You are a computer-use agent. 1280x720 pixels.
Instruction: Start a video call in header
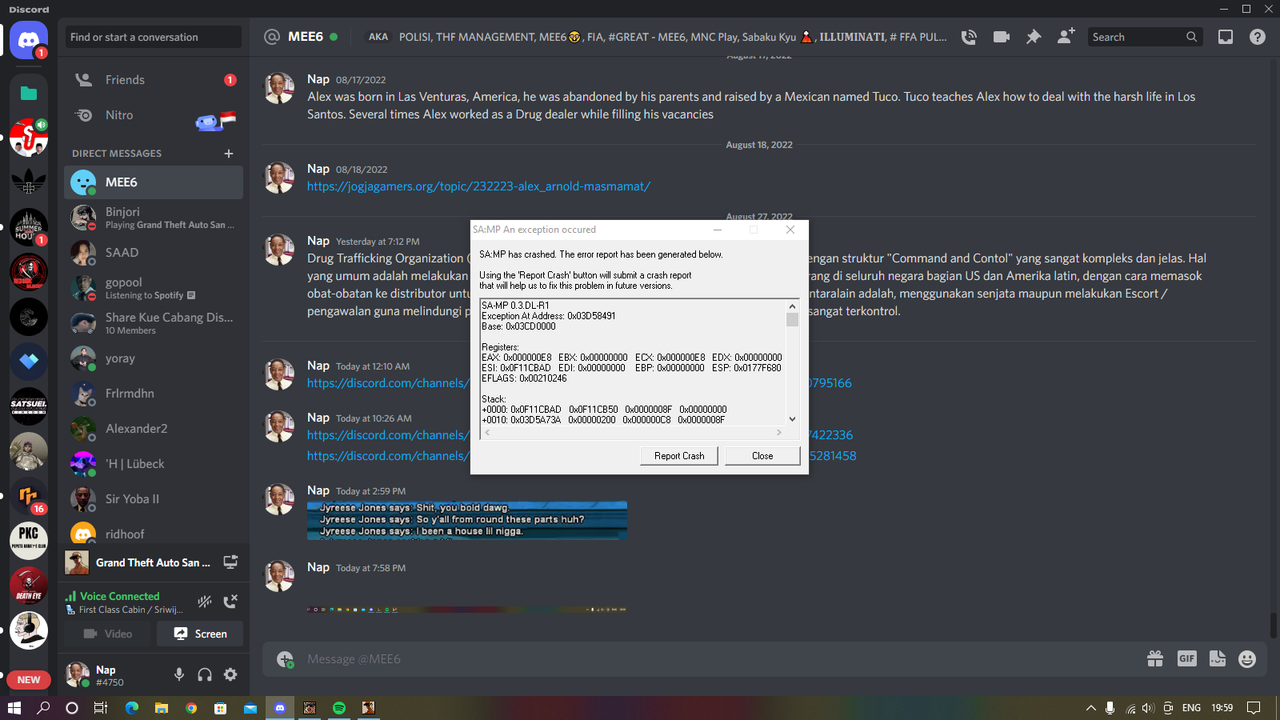pyautogui.click(x=1001, y=37)
